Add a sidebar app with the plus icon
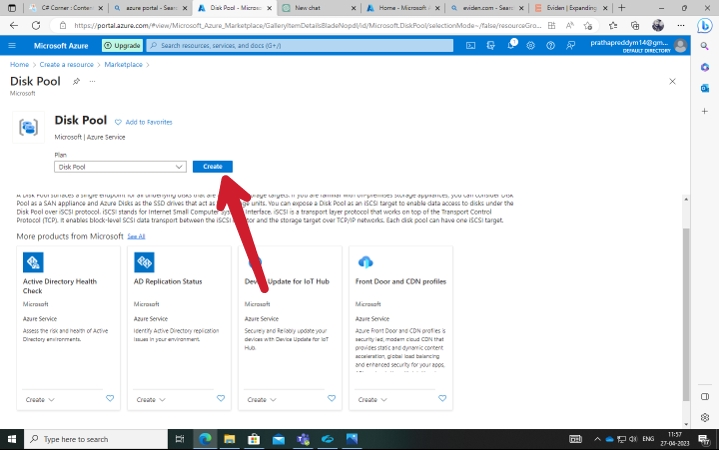719x450 pixels. click(x=705, y=111)
